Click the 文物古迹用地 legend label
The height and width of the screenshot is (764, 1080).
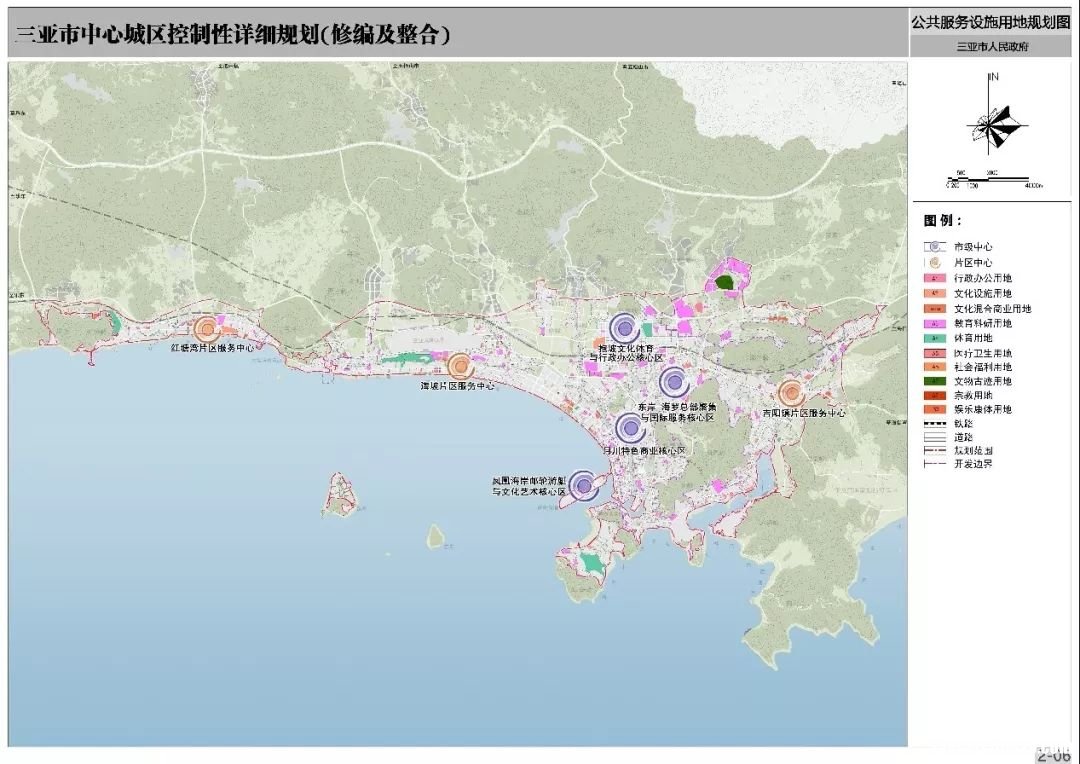tap(983, 381)
